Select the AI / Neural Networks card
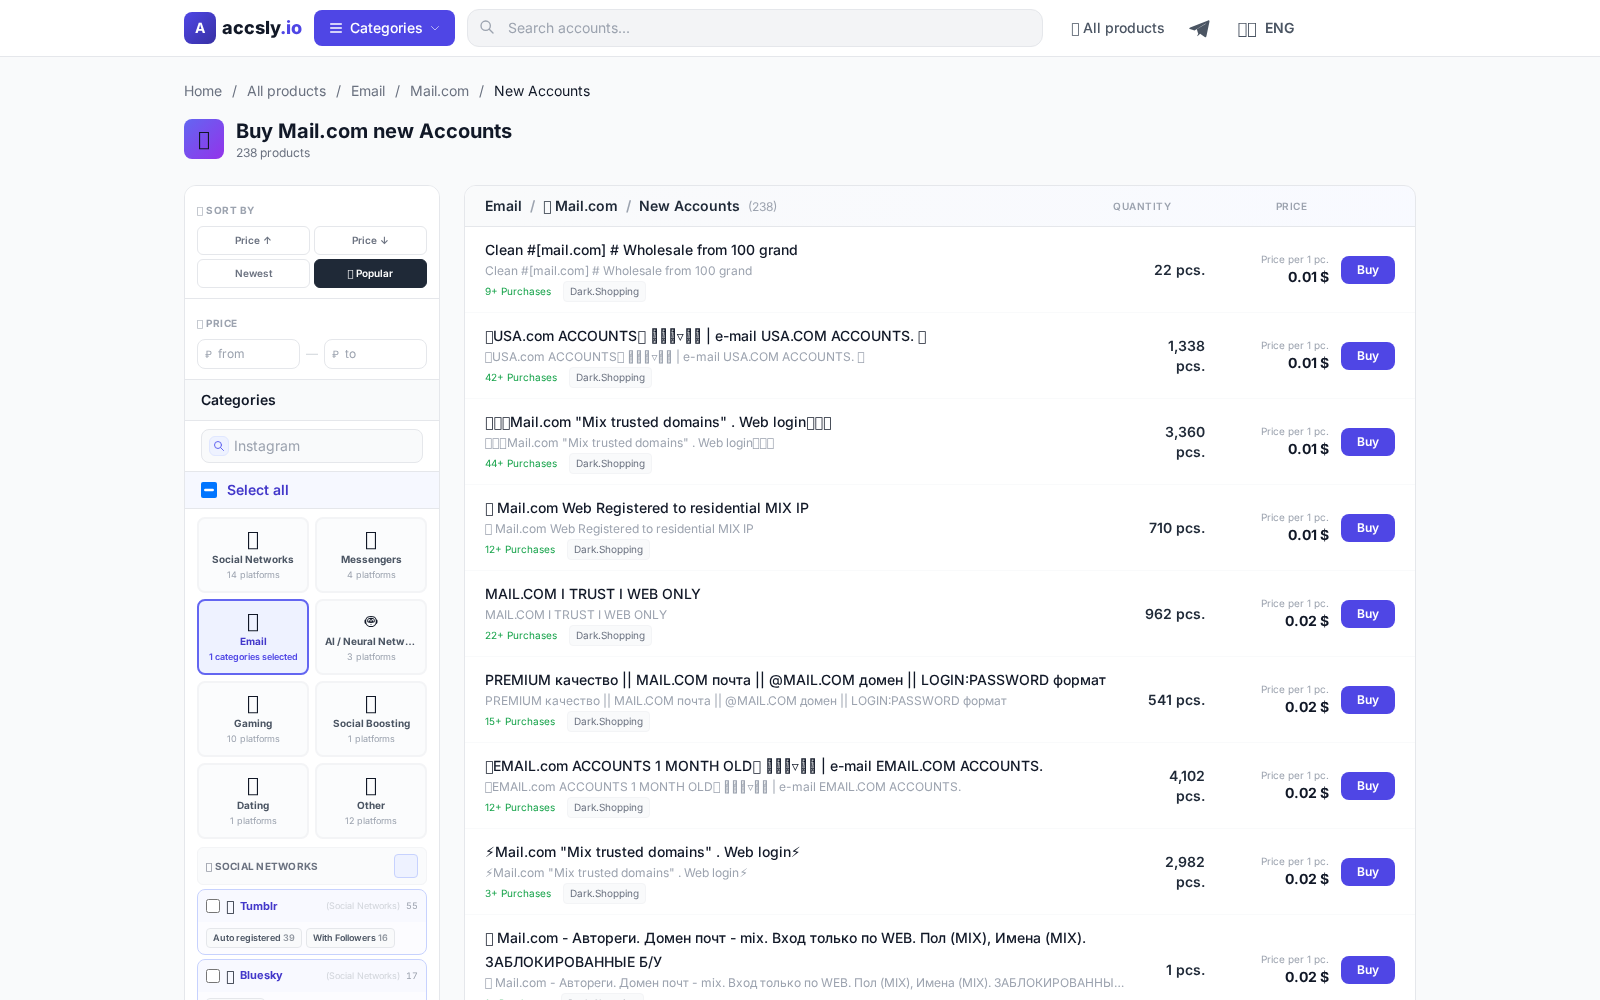The width and height of the screenshot is (1600, 1000). coord(371,637)
